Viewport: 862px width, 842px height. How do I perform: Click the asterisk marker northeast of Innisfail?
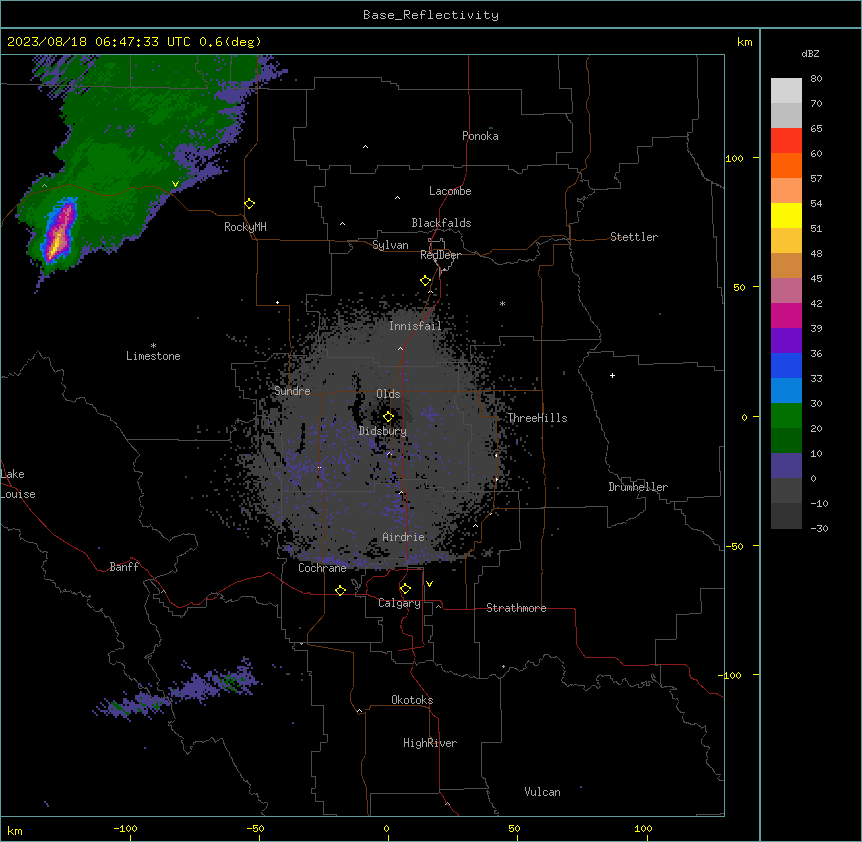(502, 303)
